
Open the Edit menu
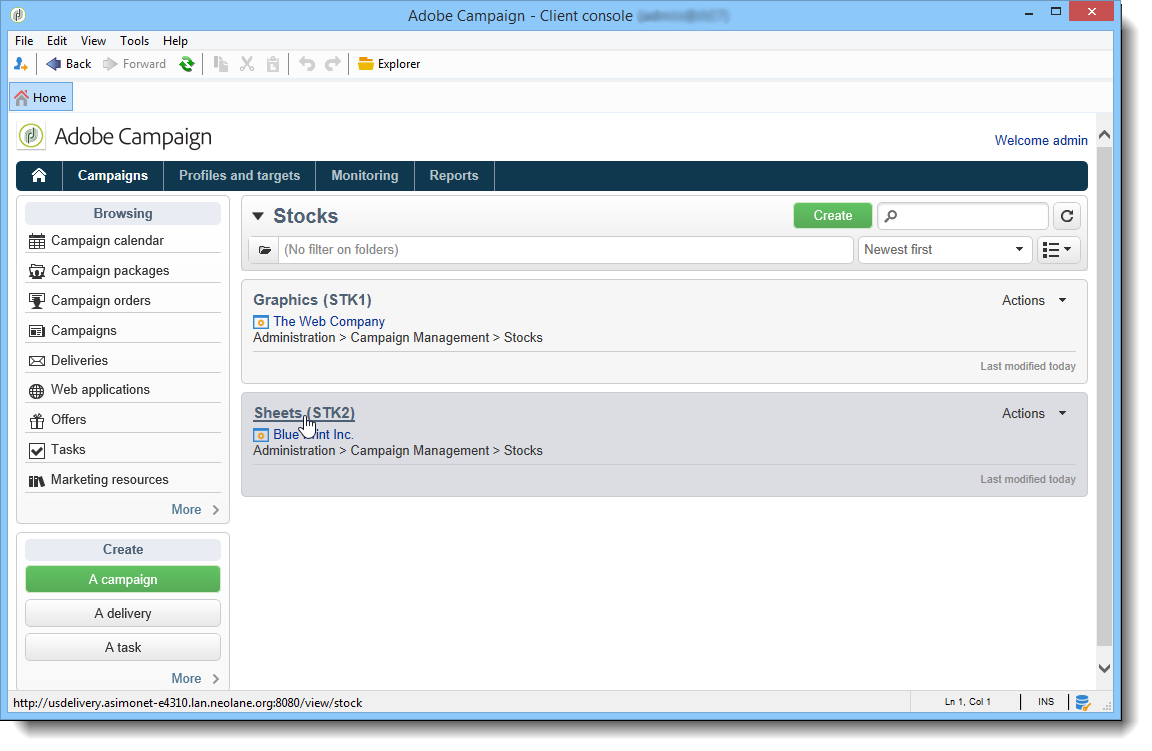pyautogui.click(x=57, y=40)
